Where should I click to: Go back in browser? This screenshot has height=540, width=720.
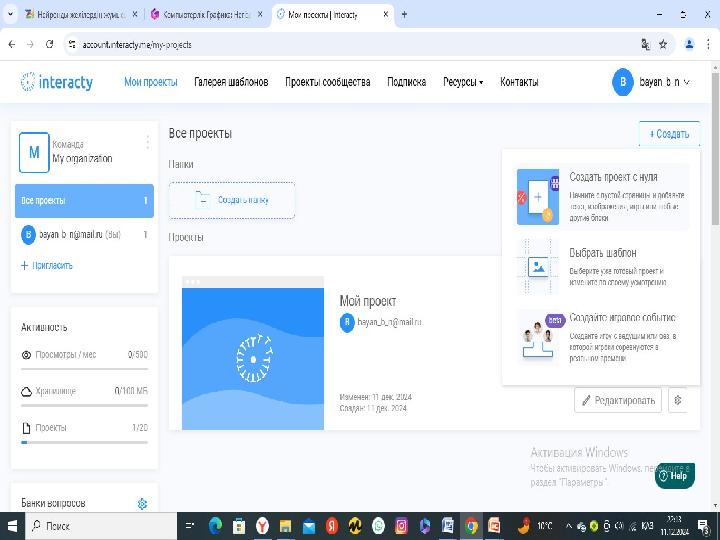12,44
